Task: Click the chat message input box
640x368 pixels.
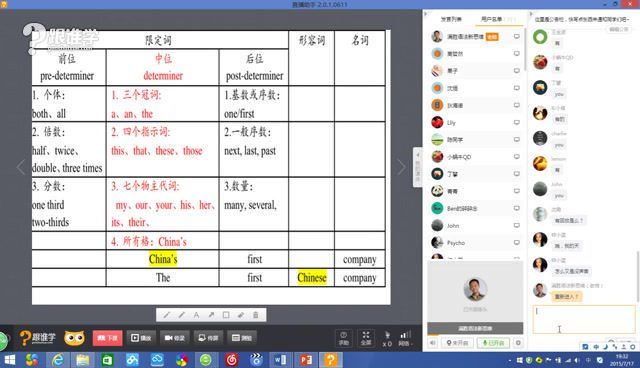Action: (584, 319)
